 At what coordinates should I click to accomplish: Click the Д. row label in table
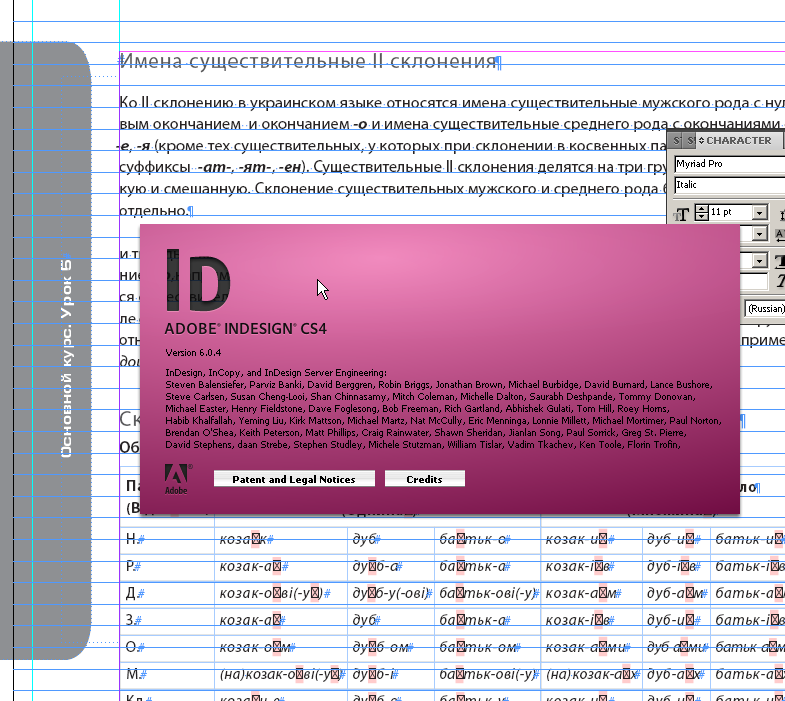(x=131, y=593)
